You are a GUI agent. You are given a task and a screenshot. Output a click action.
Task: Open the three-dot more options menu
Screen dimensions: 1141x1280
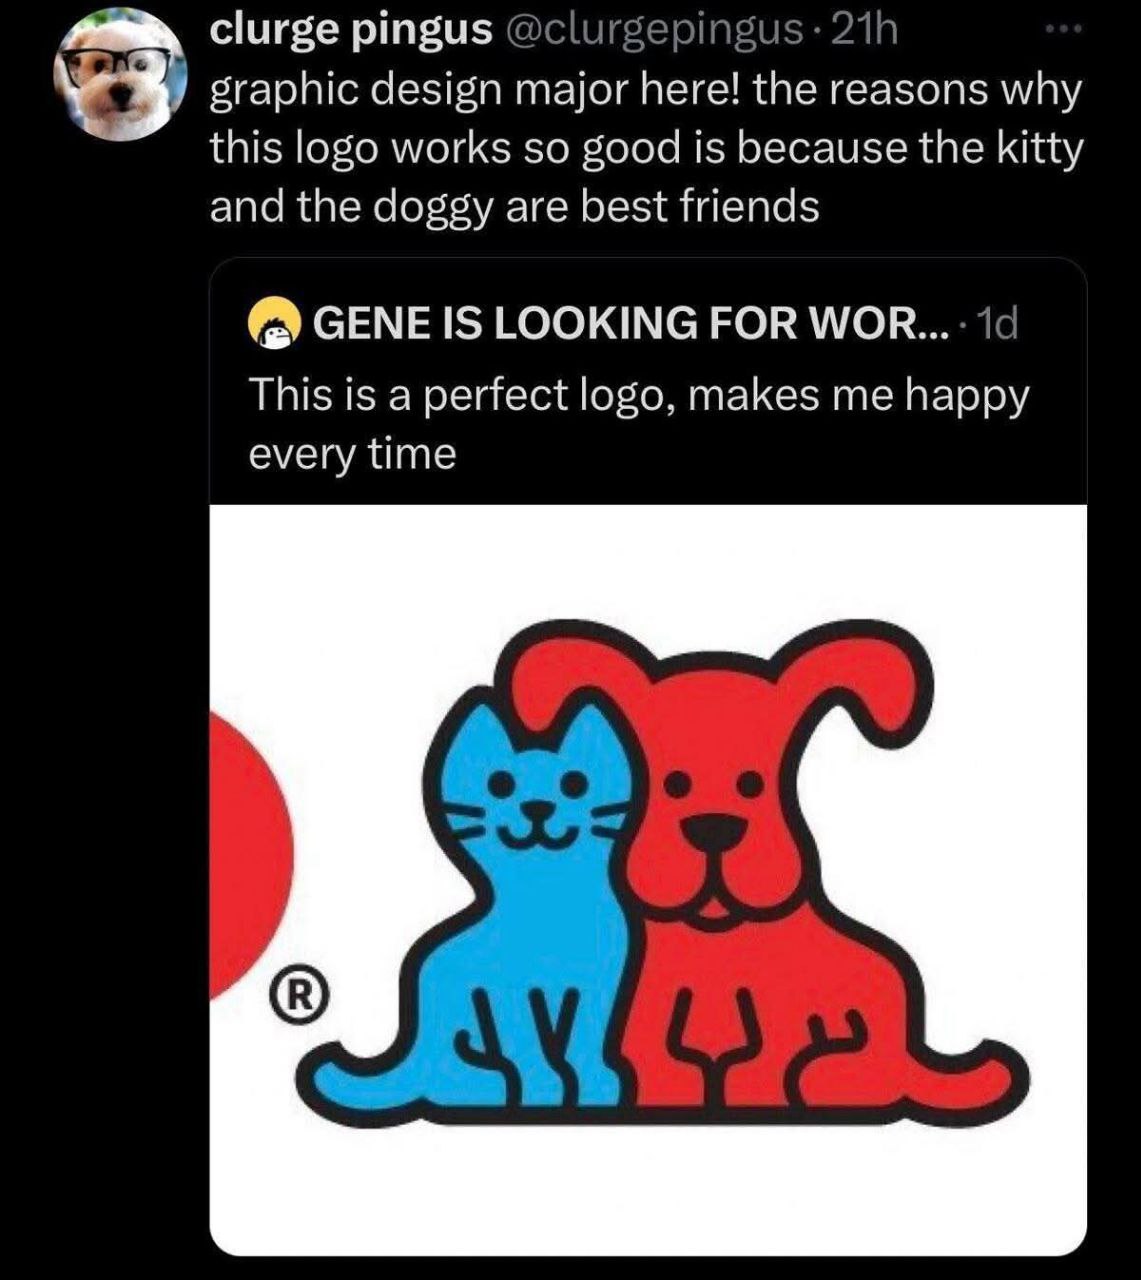click(1062, 32)
